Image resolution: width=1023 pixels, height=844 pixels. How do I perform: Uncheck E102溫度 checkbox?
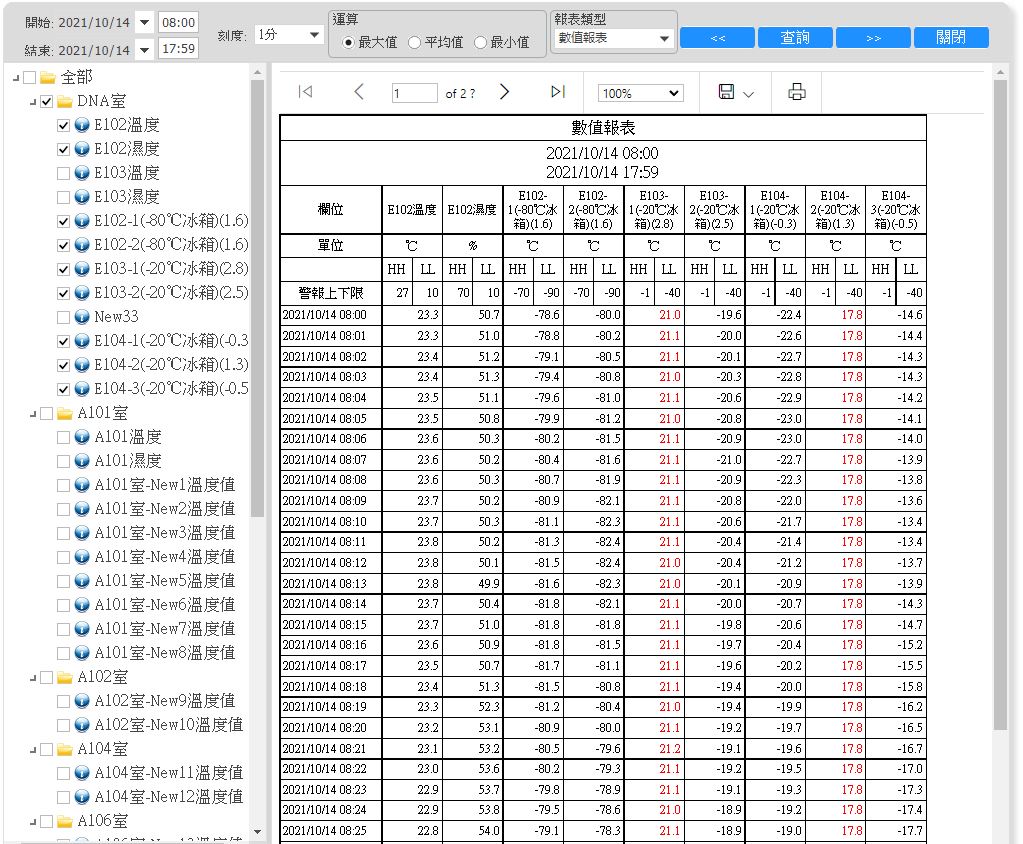point(63,125)
